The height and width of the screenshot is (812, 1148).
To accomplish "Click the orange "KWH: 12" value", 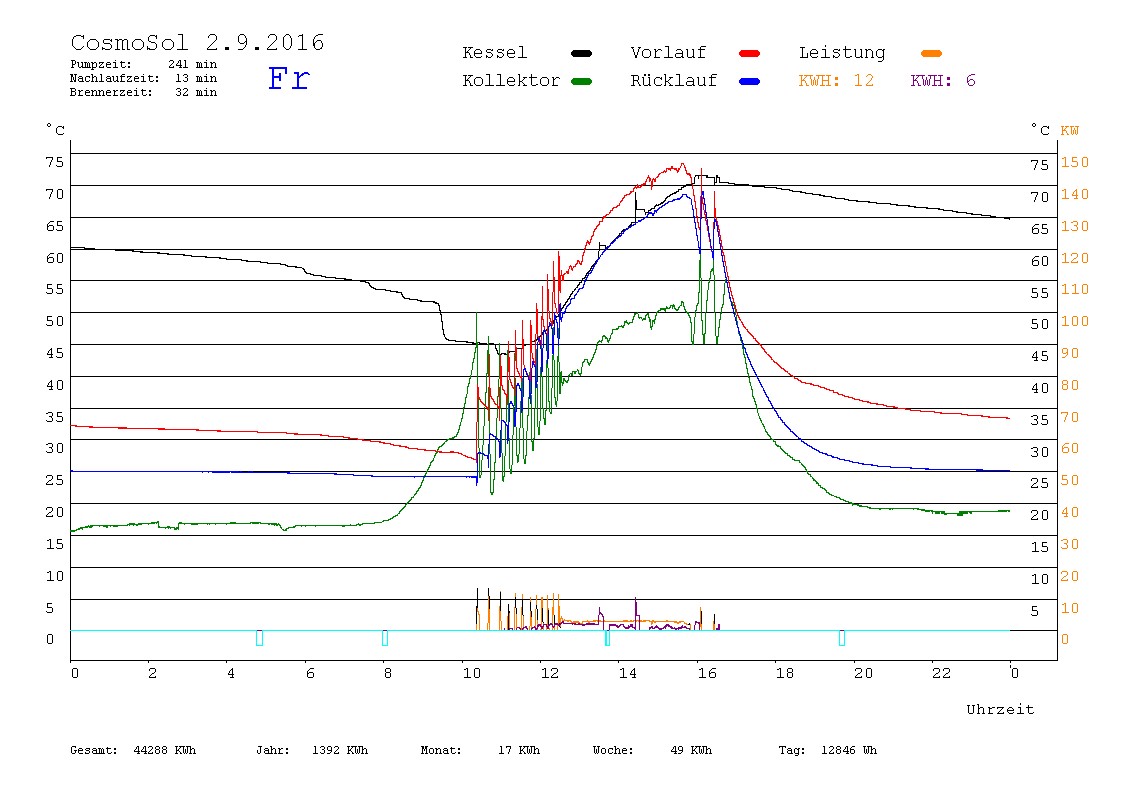I will tap(836, 81).
